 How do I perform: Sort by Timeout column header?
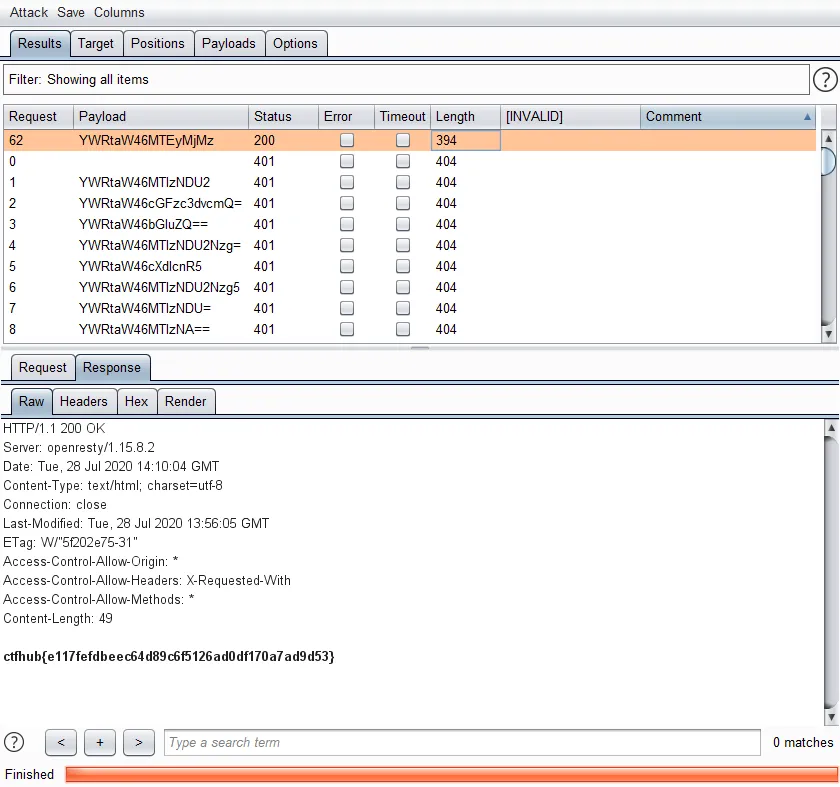[x=402, y=117]
